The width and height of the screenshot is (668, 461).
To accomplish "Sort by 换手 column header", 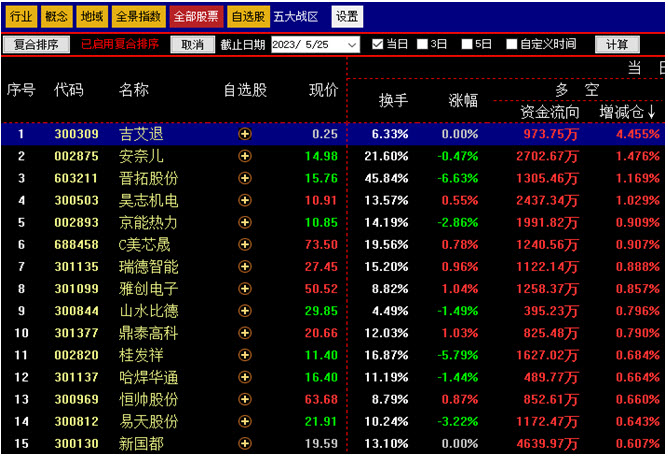I will click(x=393, y=101).
